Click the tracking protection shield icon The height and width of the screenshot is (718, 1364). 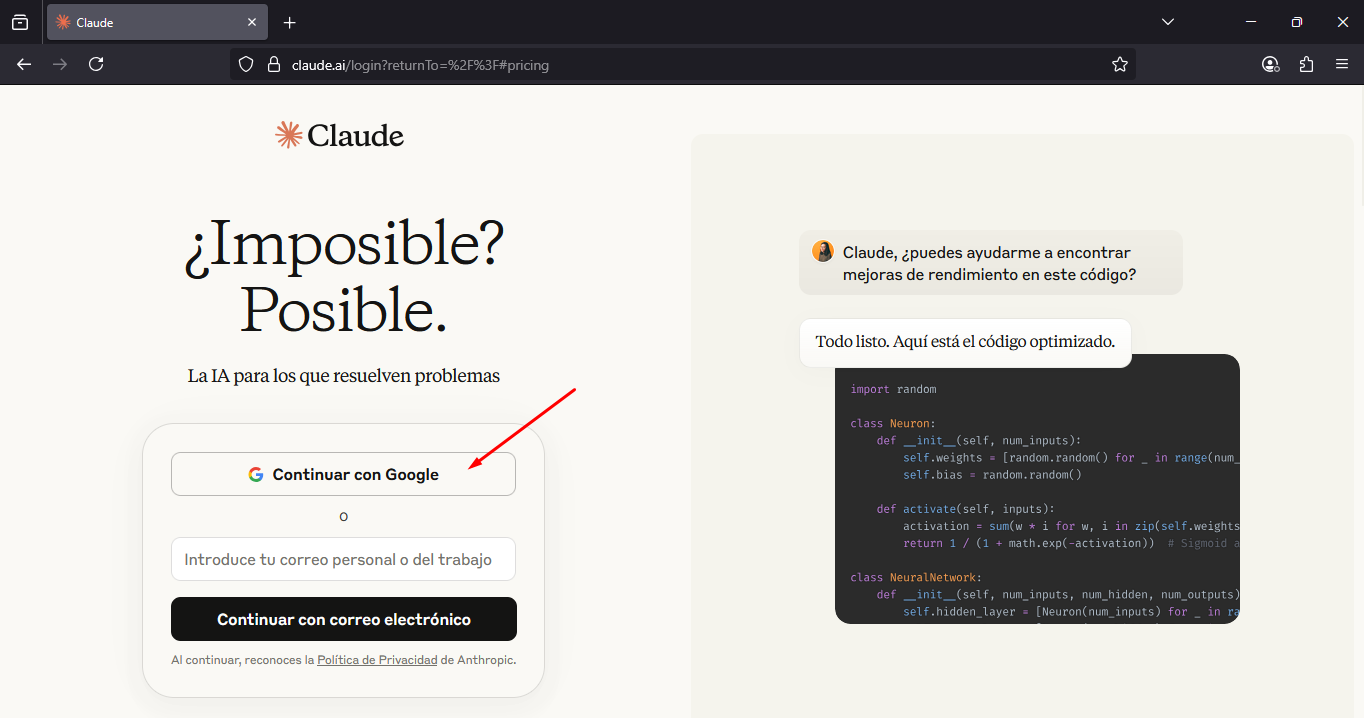point(246,65)
